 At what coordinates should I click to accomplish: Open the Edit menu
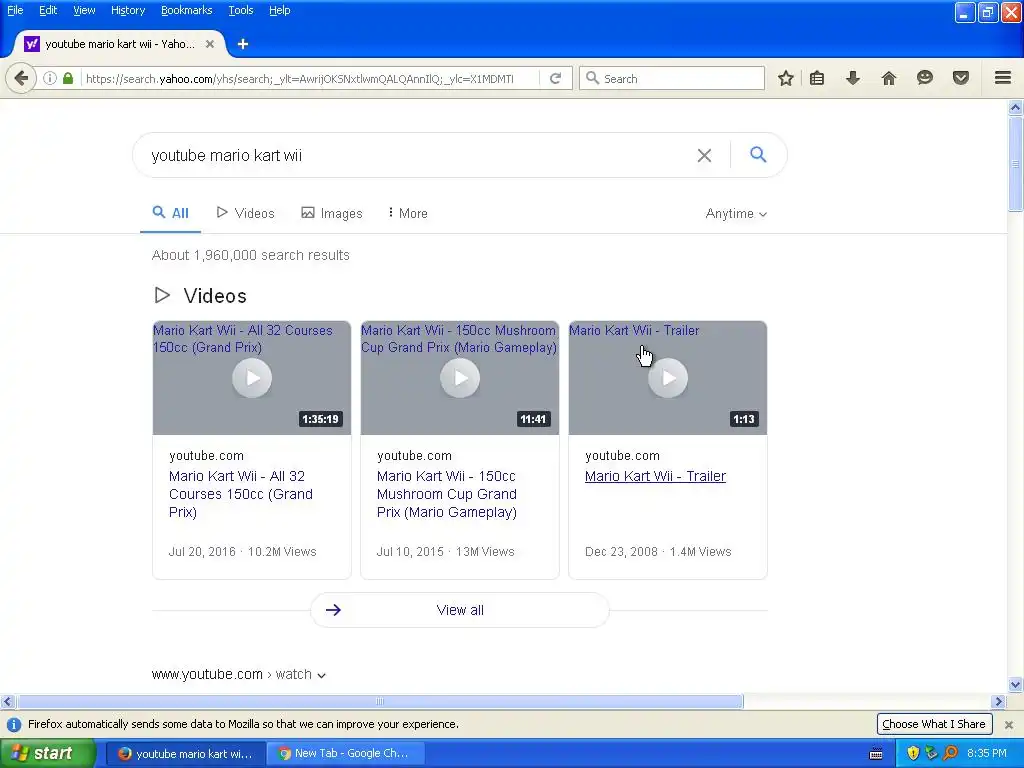[48, 10]
